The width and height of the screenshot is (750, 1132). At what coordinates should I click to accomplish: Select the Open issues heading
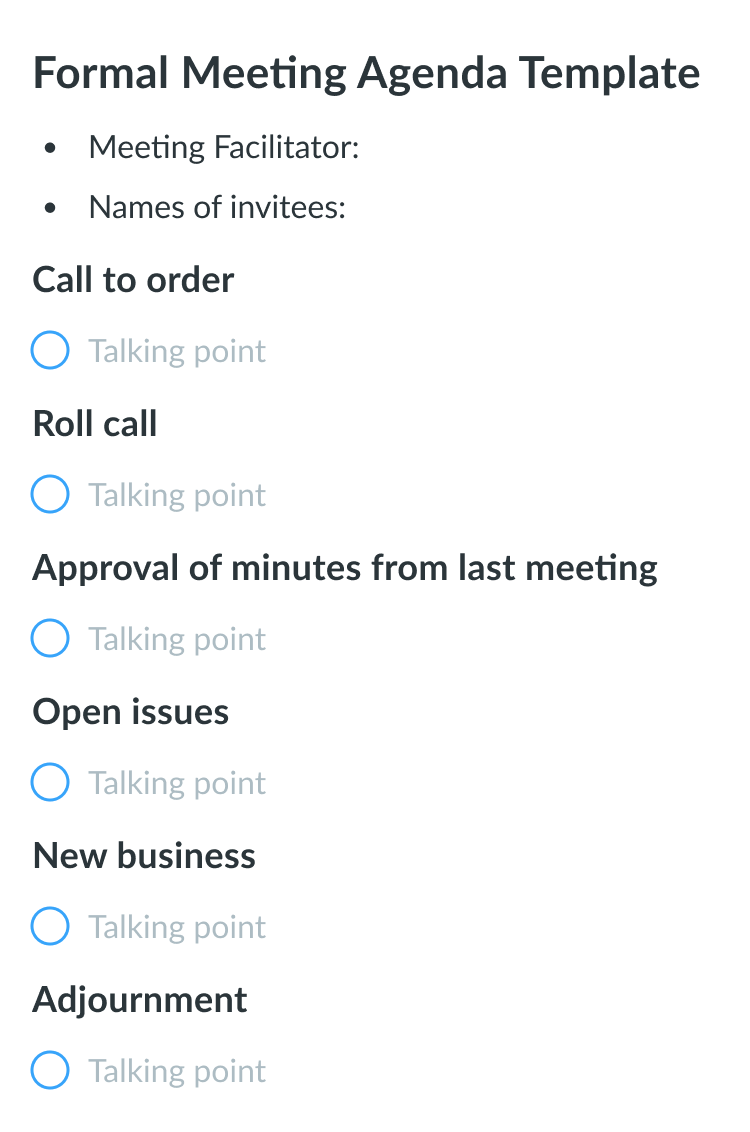(131, 713)
